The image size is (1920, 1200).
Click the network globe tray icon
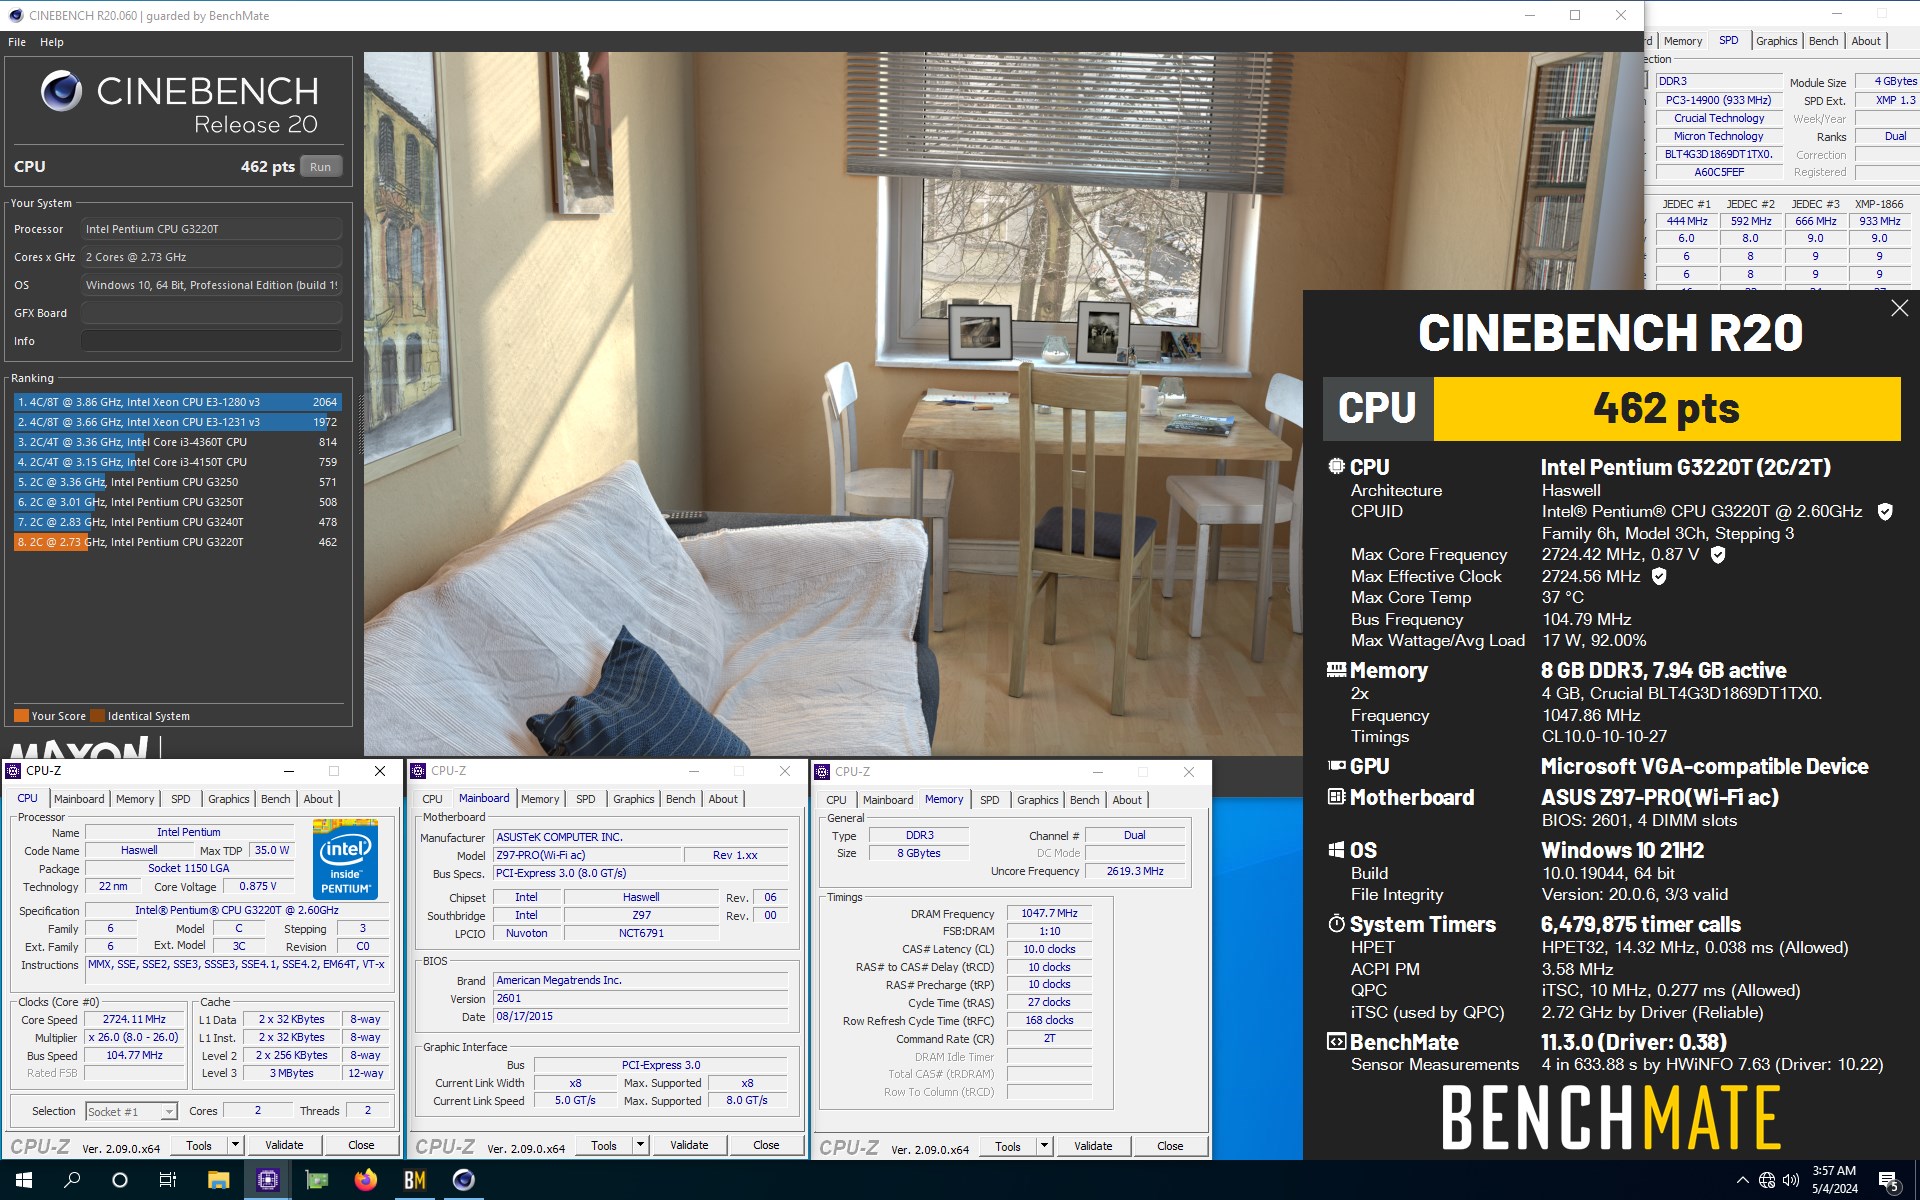coord(1767,1180)
